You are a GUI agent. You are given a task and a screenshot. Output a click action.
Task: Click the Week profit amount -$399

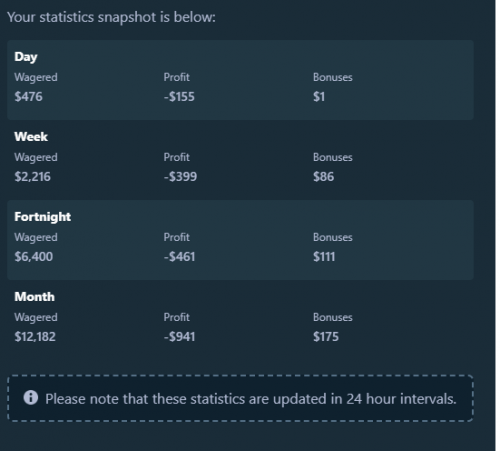pyautogui.click(x=180, y=177)
